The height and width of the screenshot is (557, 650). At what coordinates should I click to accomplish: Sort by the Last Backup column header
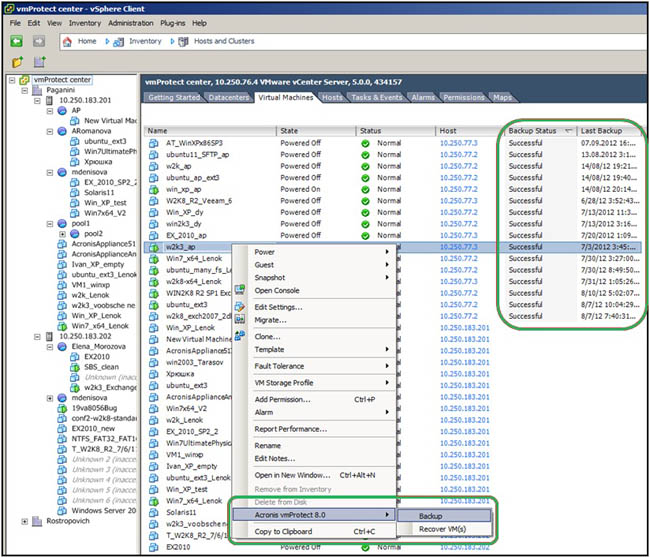[610, 131]
